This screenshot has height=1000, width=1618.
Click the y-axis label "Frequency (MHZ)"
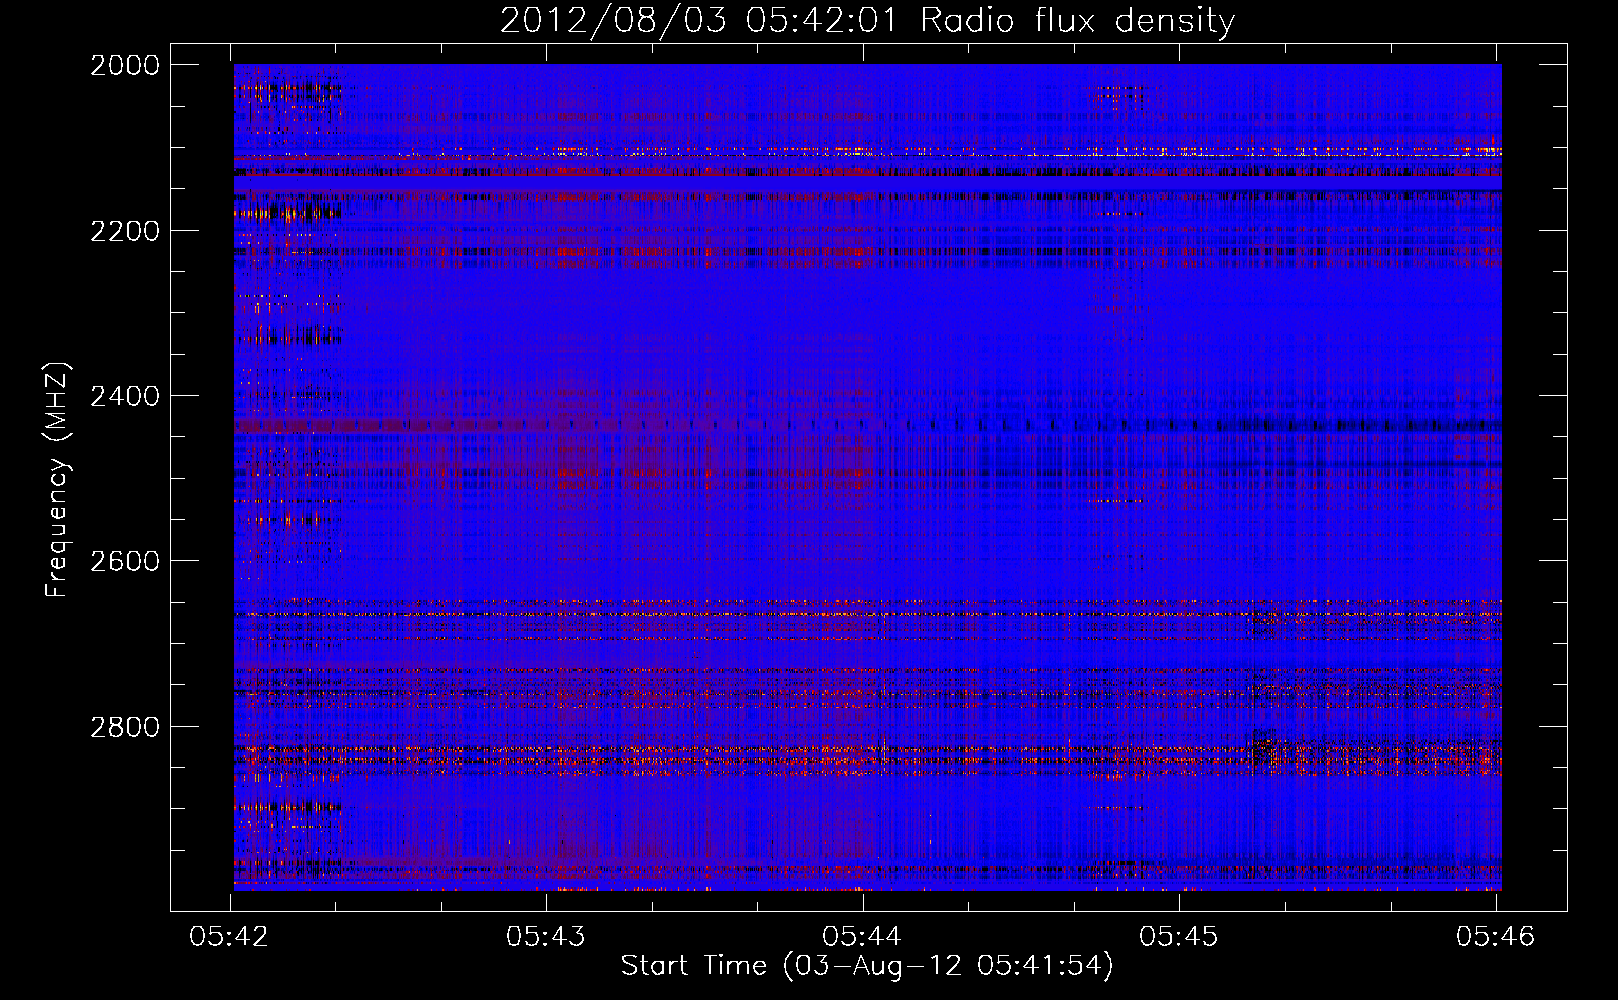(x=57, y=480)
